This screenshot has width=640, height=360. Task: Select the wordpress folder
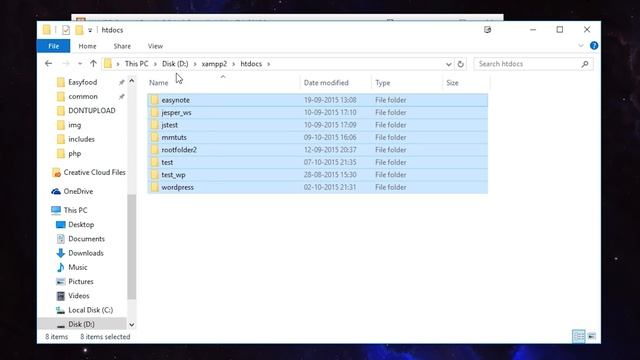coord(318,187)
